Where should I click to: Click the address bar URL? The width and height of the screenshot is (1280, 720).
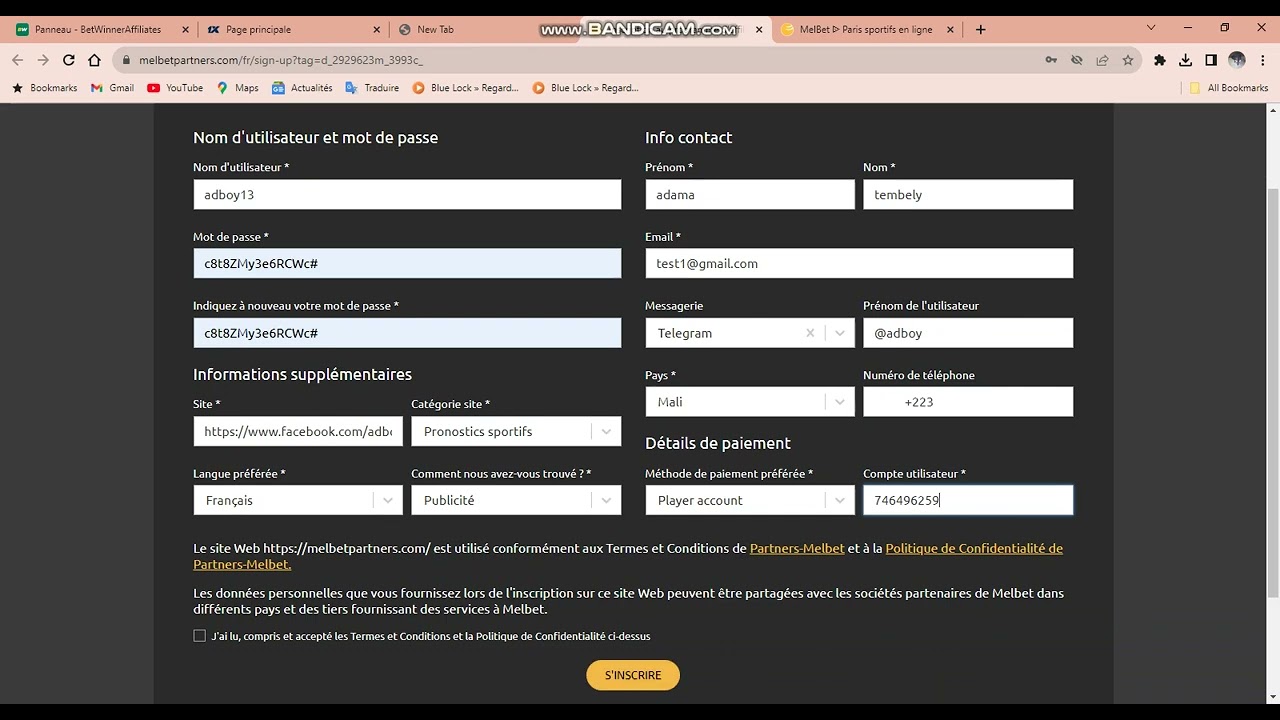tap(281, 60)
